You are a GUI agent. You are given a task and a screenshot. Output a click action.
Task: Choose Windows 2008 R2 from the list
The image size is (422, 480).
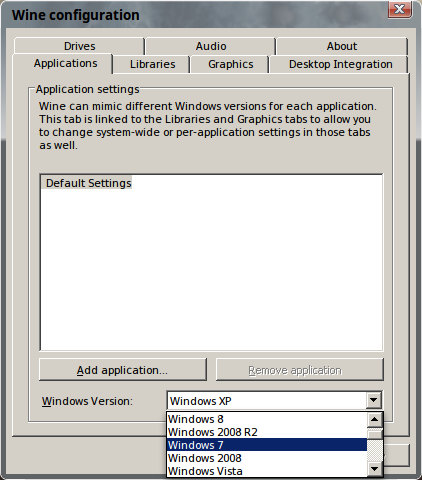tap(267, 432)
